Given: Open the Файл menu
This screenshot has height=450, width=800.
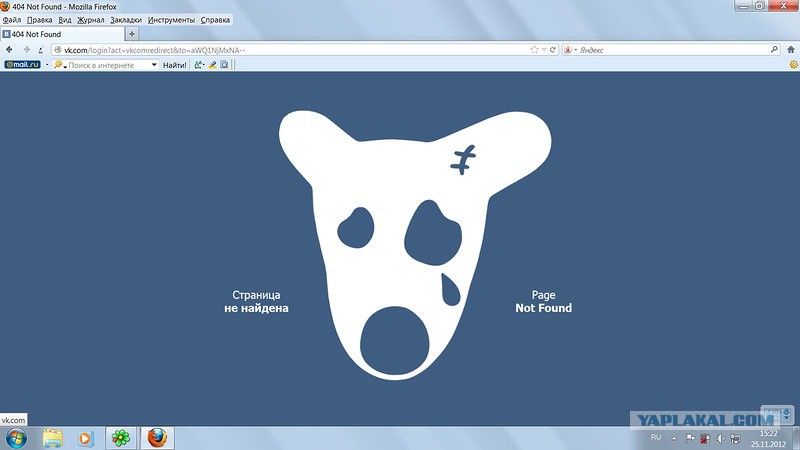Looking at the screenshot, I should coord(12,20).
